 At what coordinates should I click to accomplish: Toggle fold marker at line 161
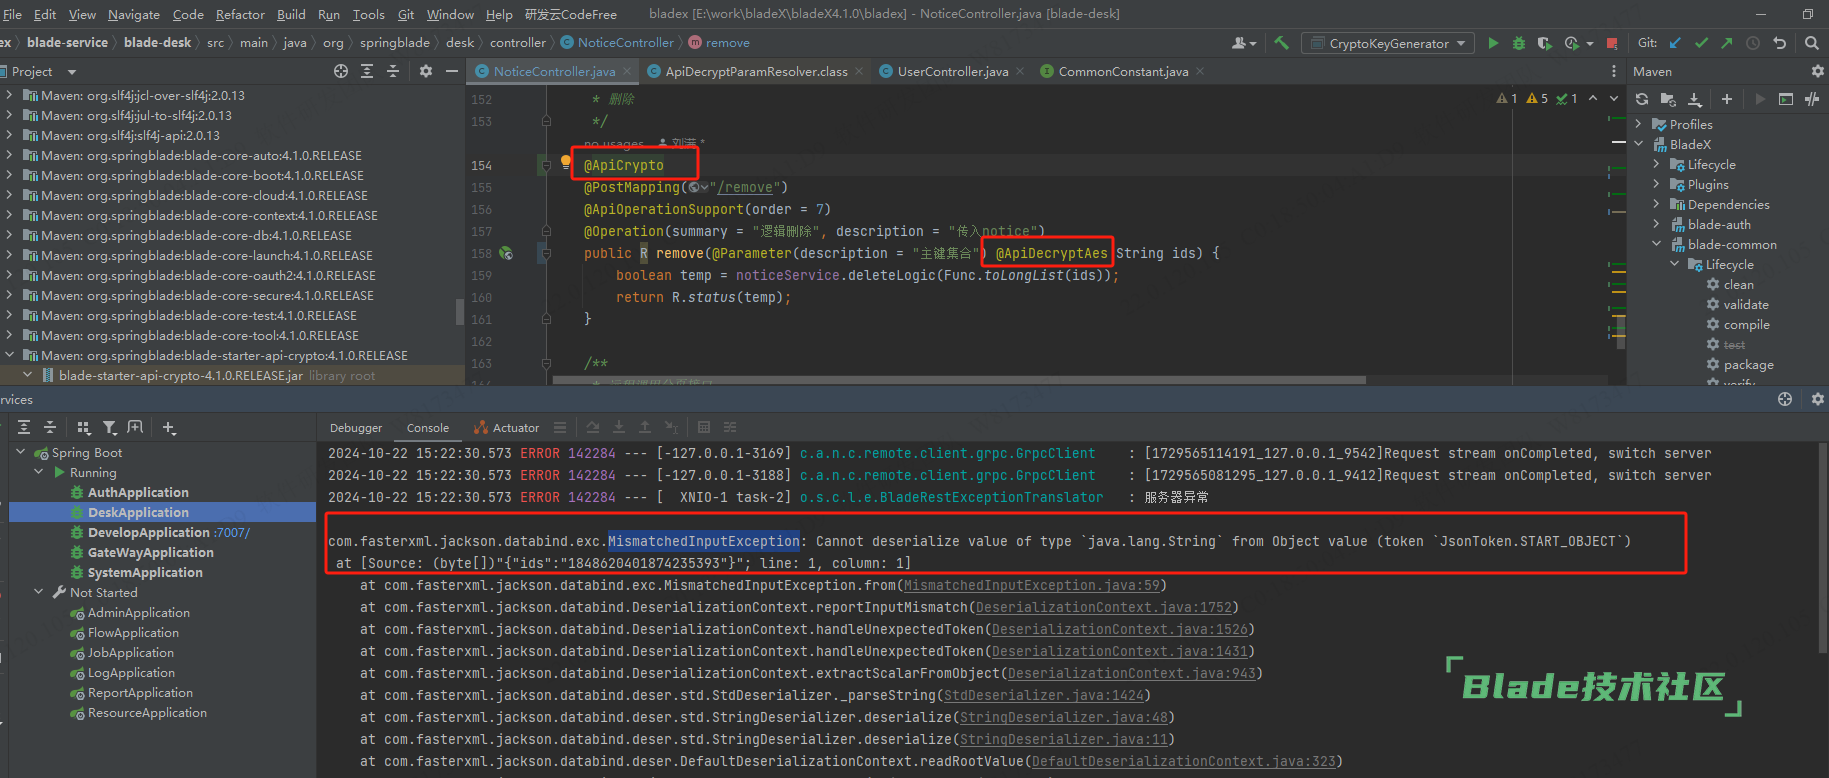click(x=546, y=320)
